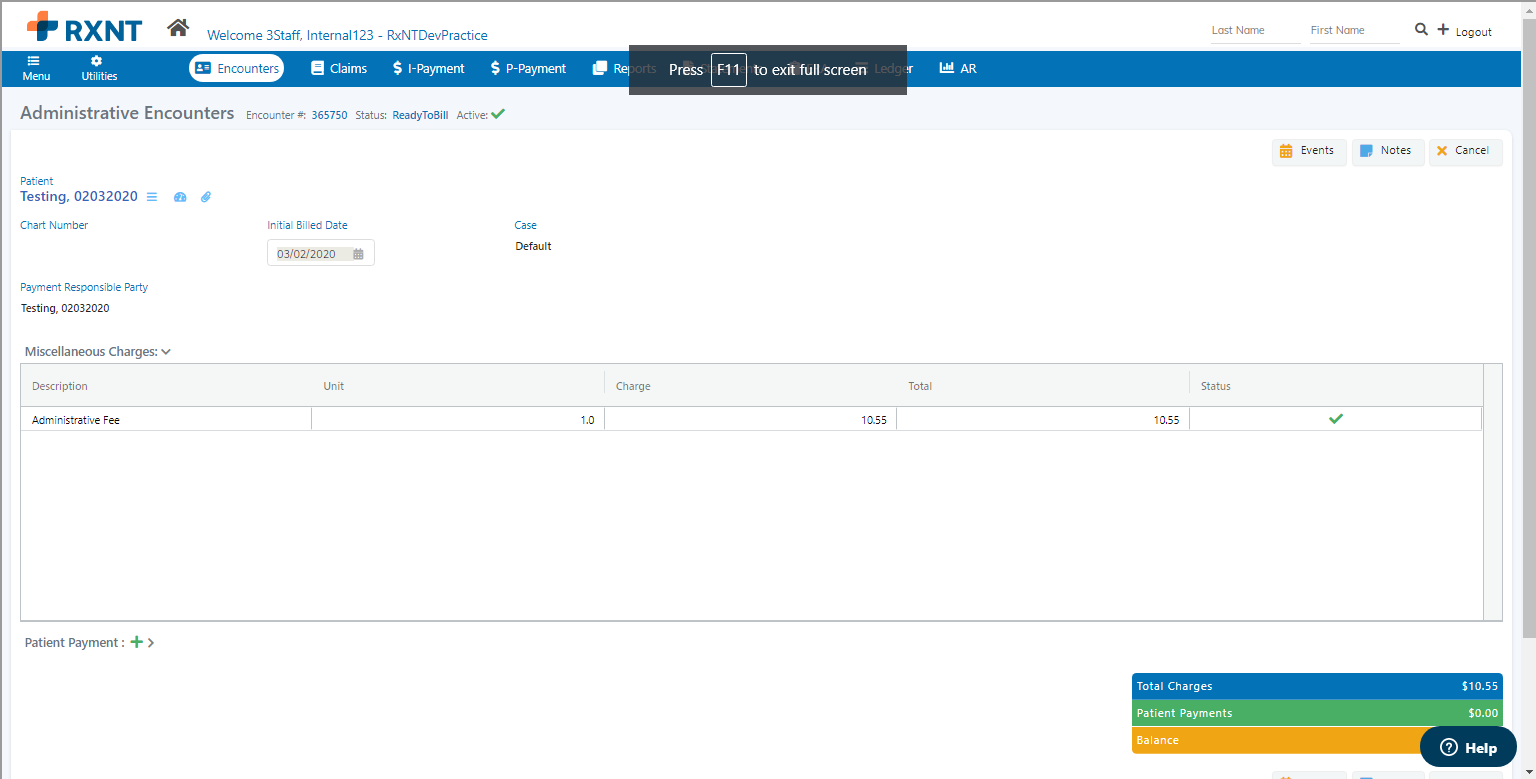Viewport: 1536px width, 779px height.
Task: Open calendar picker for Initial Billed Date
Action: tap(358, 254)
